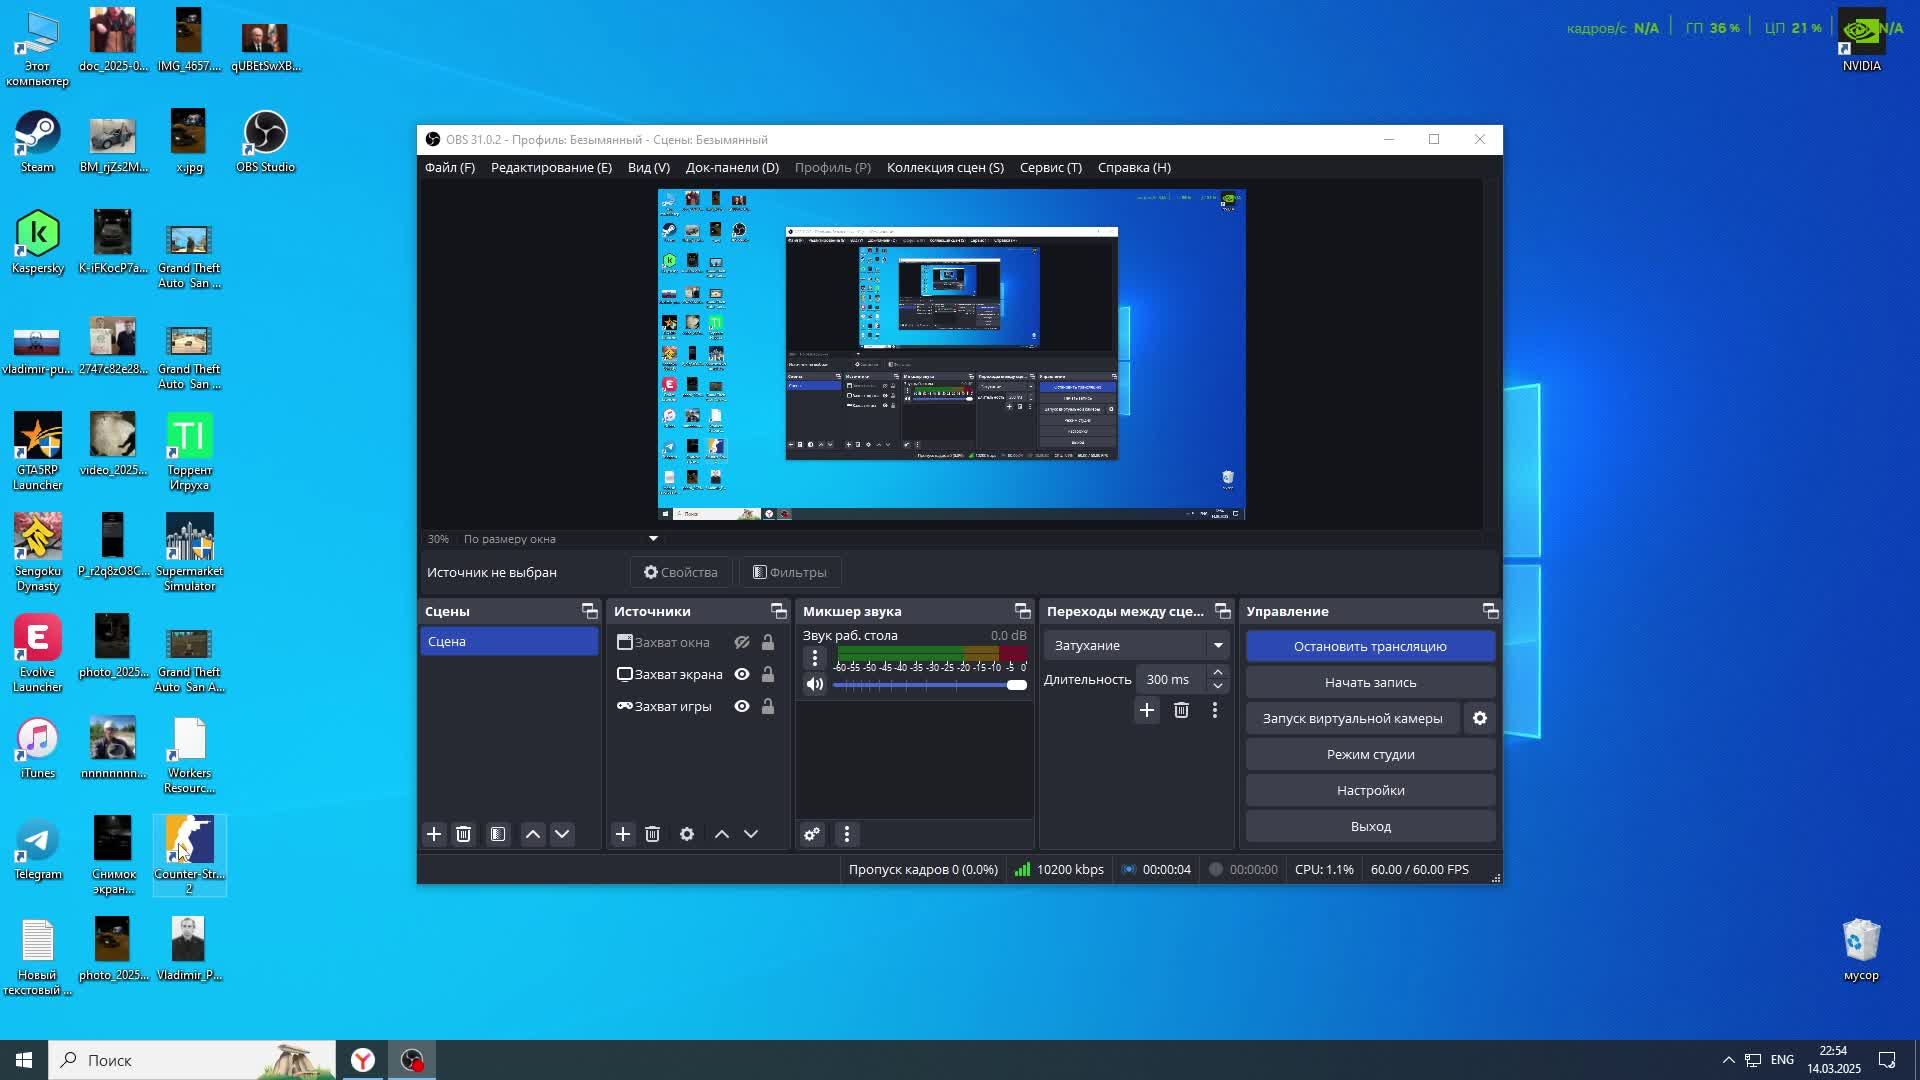Open Настройки button
Viewport: 1920px width, 1080px height.
(1370, 790)
